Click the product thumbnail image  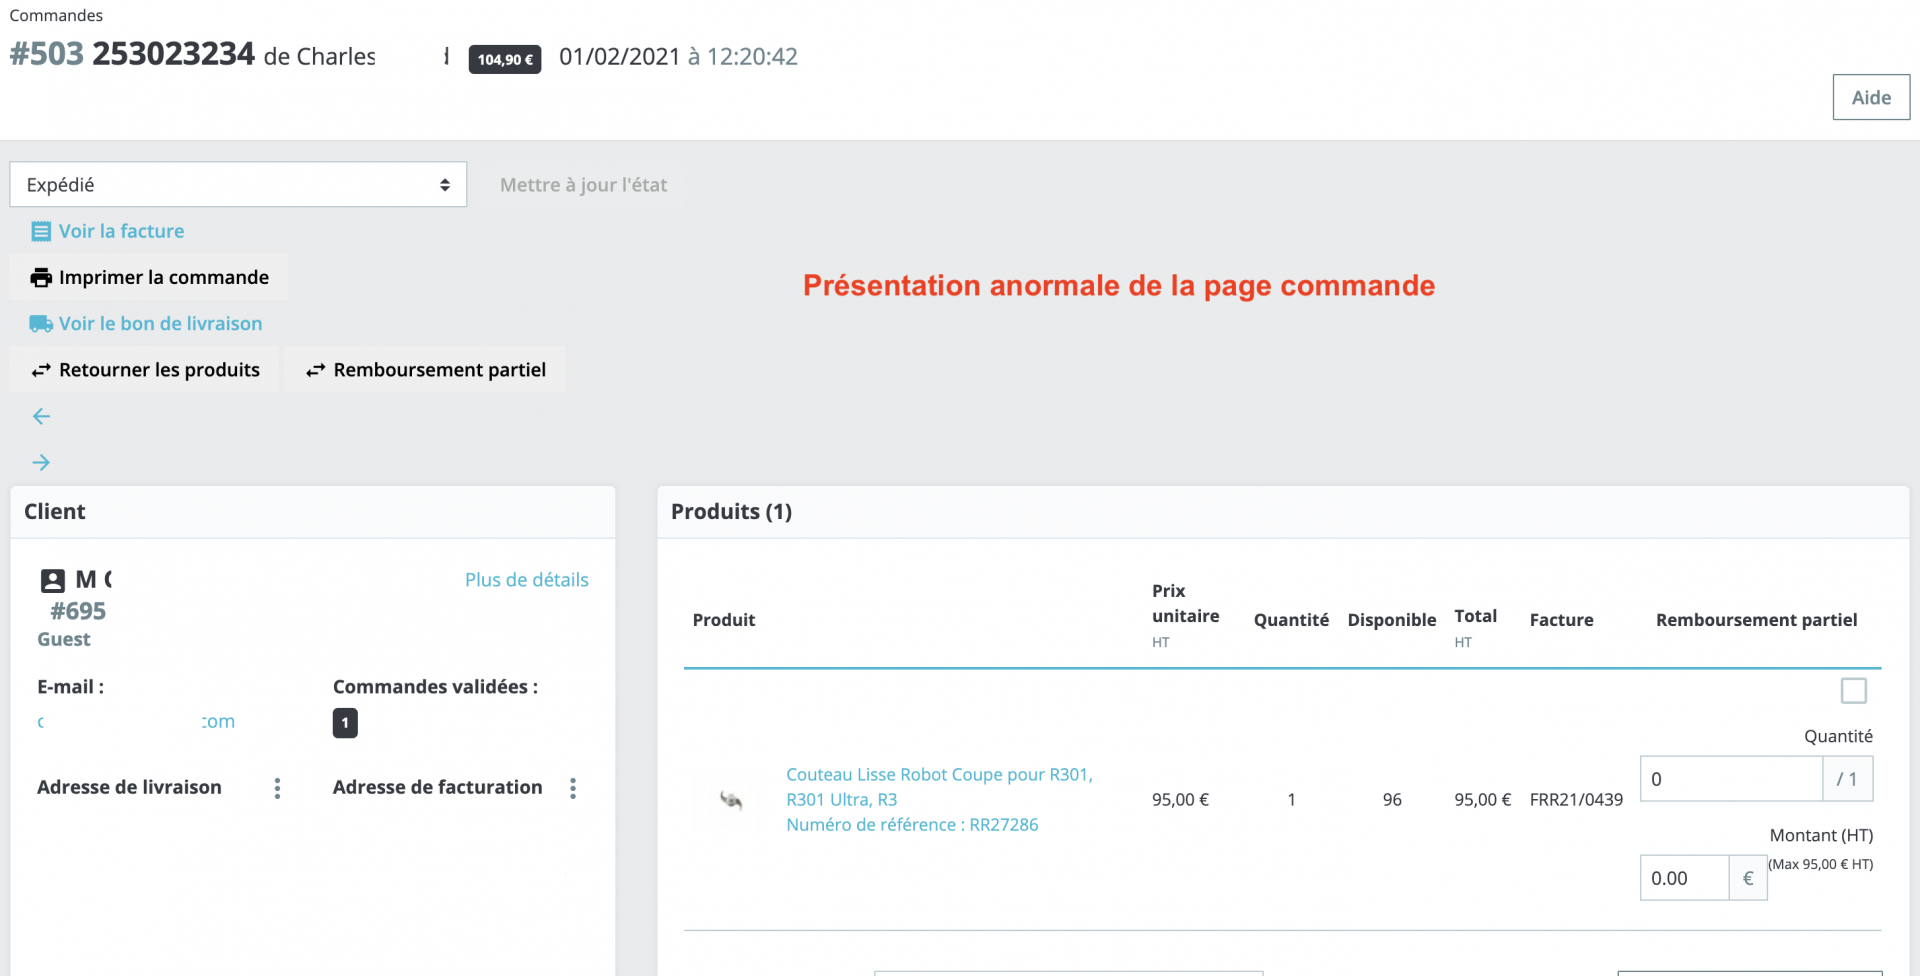[731, 799]
